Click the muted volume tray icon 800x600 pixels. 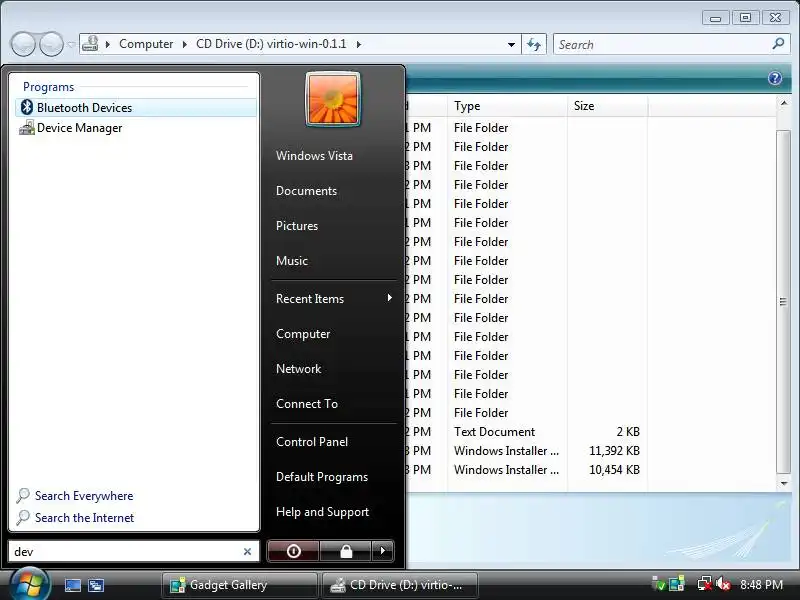pyautogui.click(x=723, y=584)
